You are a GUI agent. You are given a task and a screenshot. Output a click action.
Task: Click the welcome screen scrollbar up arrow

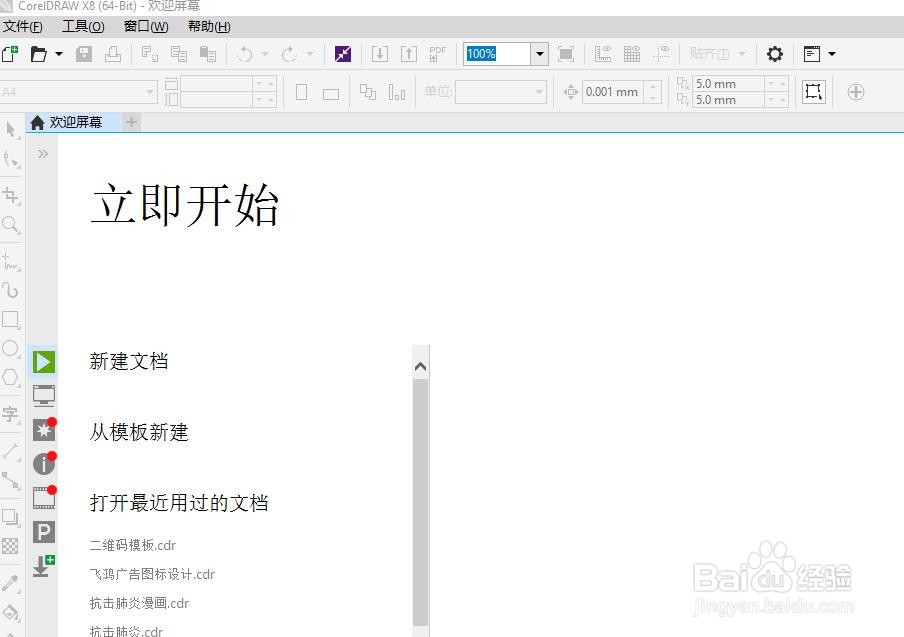pyautogui.click(x=420, y=366)
